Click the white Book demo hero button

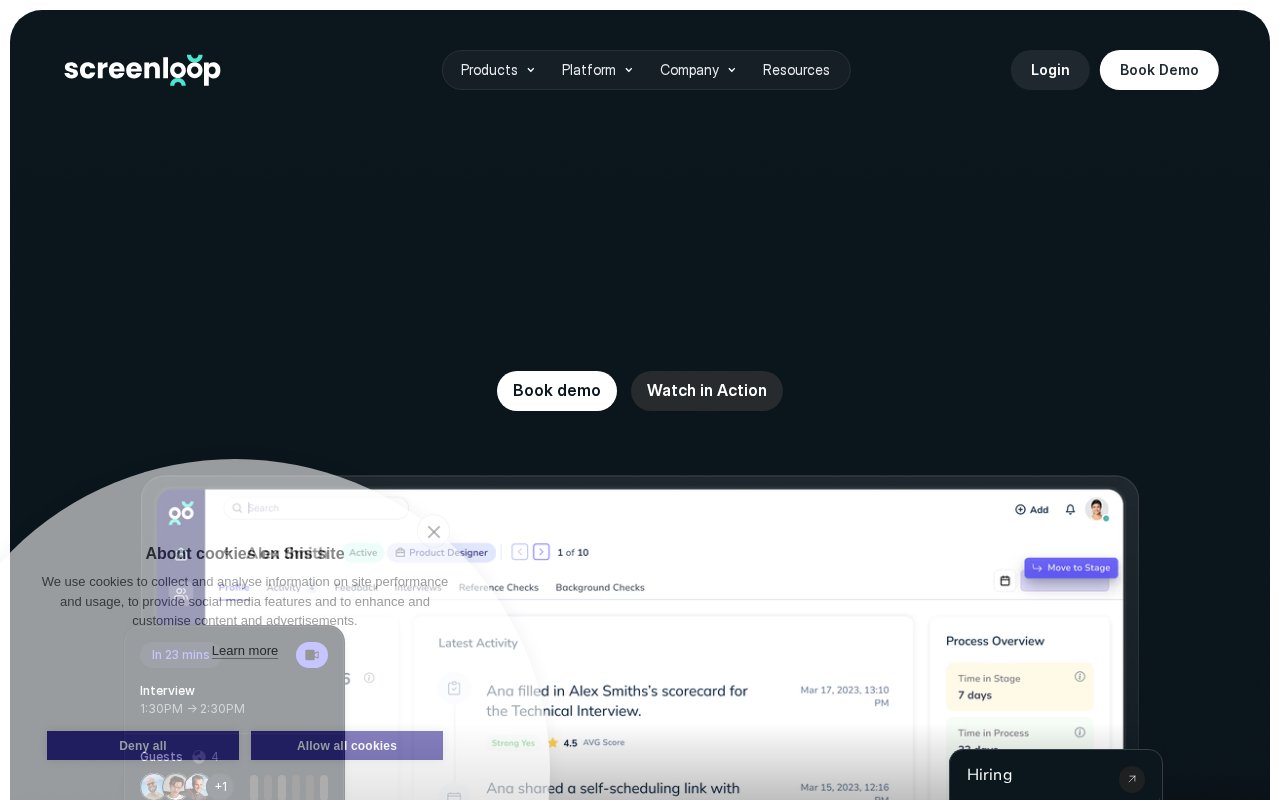click(557, 391)
